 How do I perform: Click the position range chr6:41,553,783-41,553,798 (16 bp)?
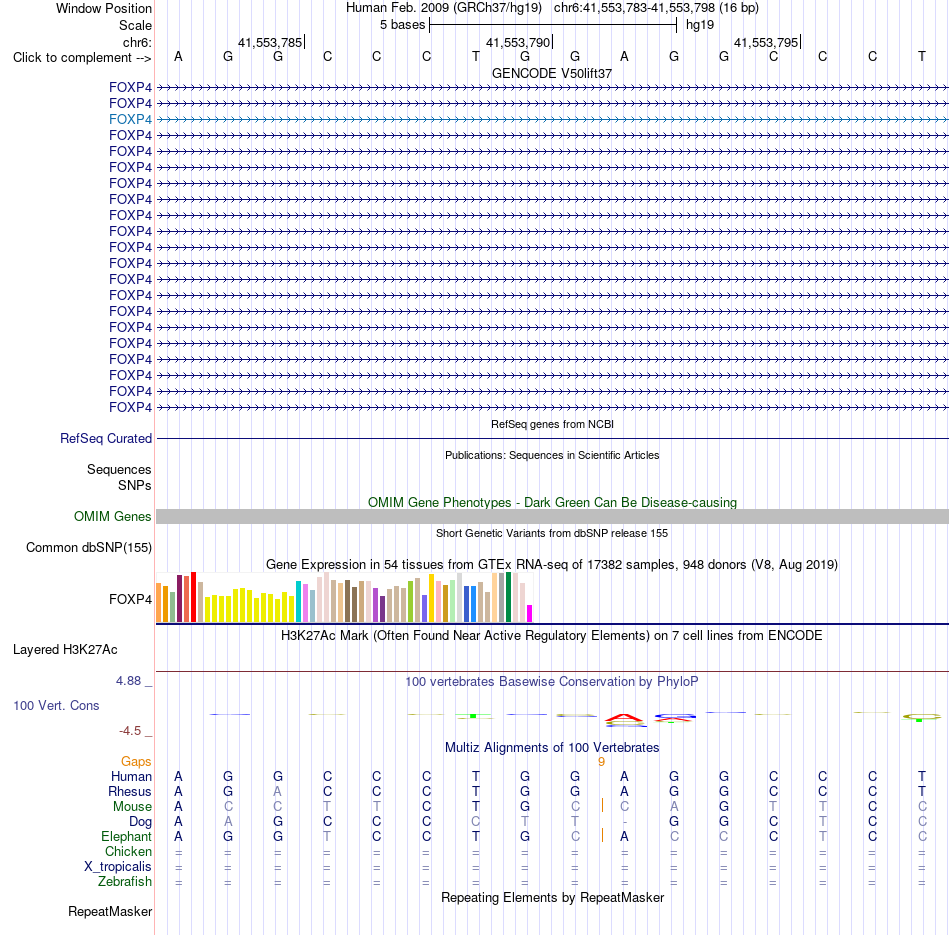tap(656, 8)
